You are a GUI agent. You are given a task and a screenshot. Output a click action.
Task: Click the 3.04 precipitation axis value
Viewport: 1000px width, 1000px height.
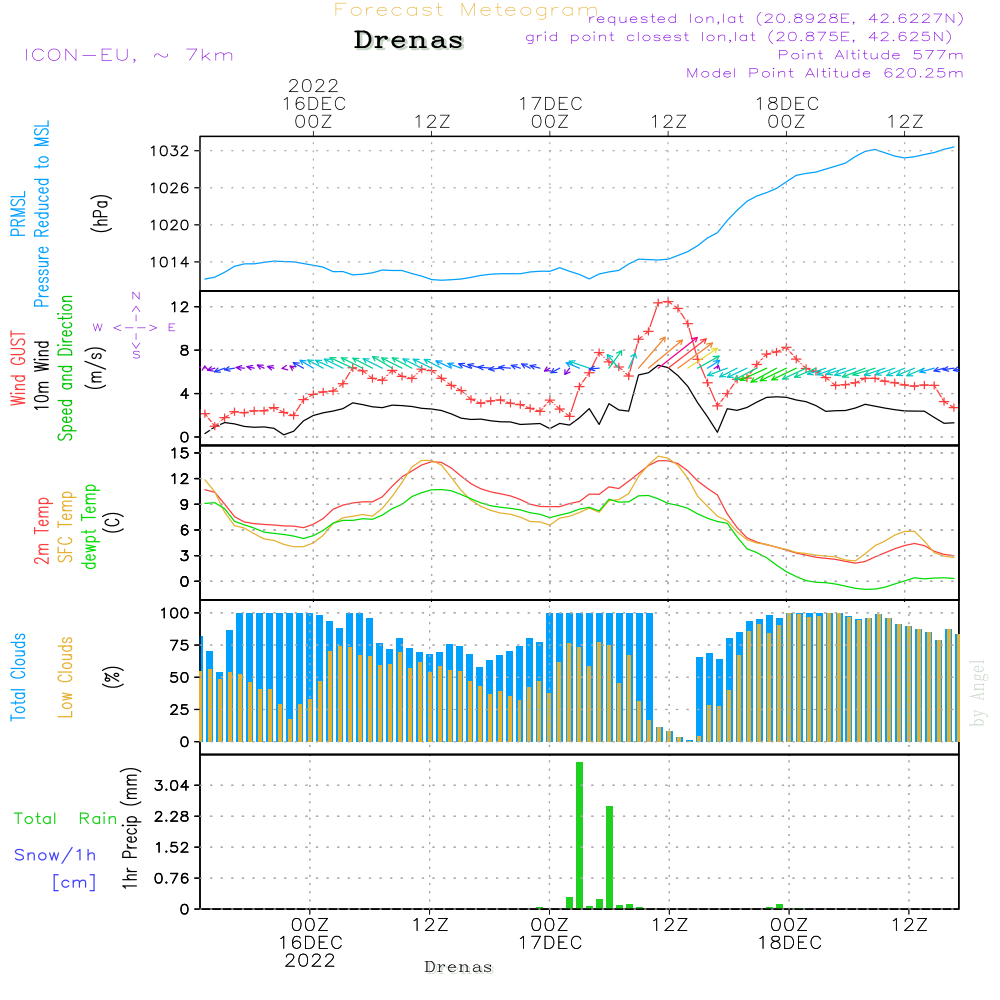(172, 785)
